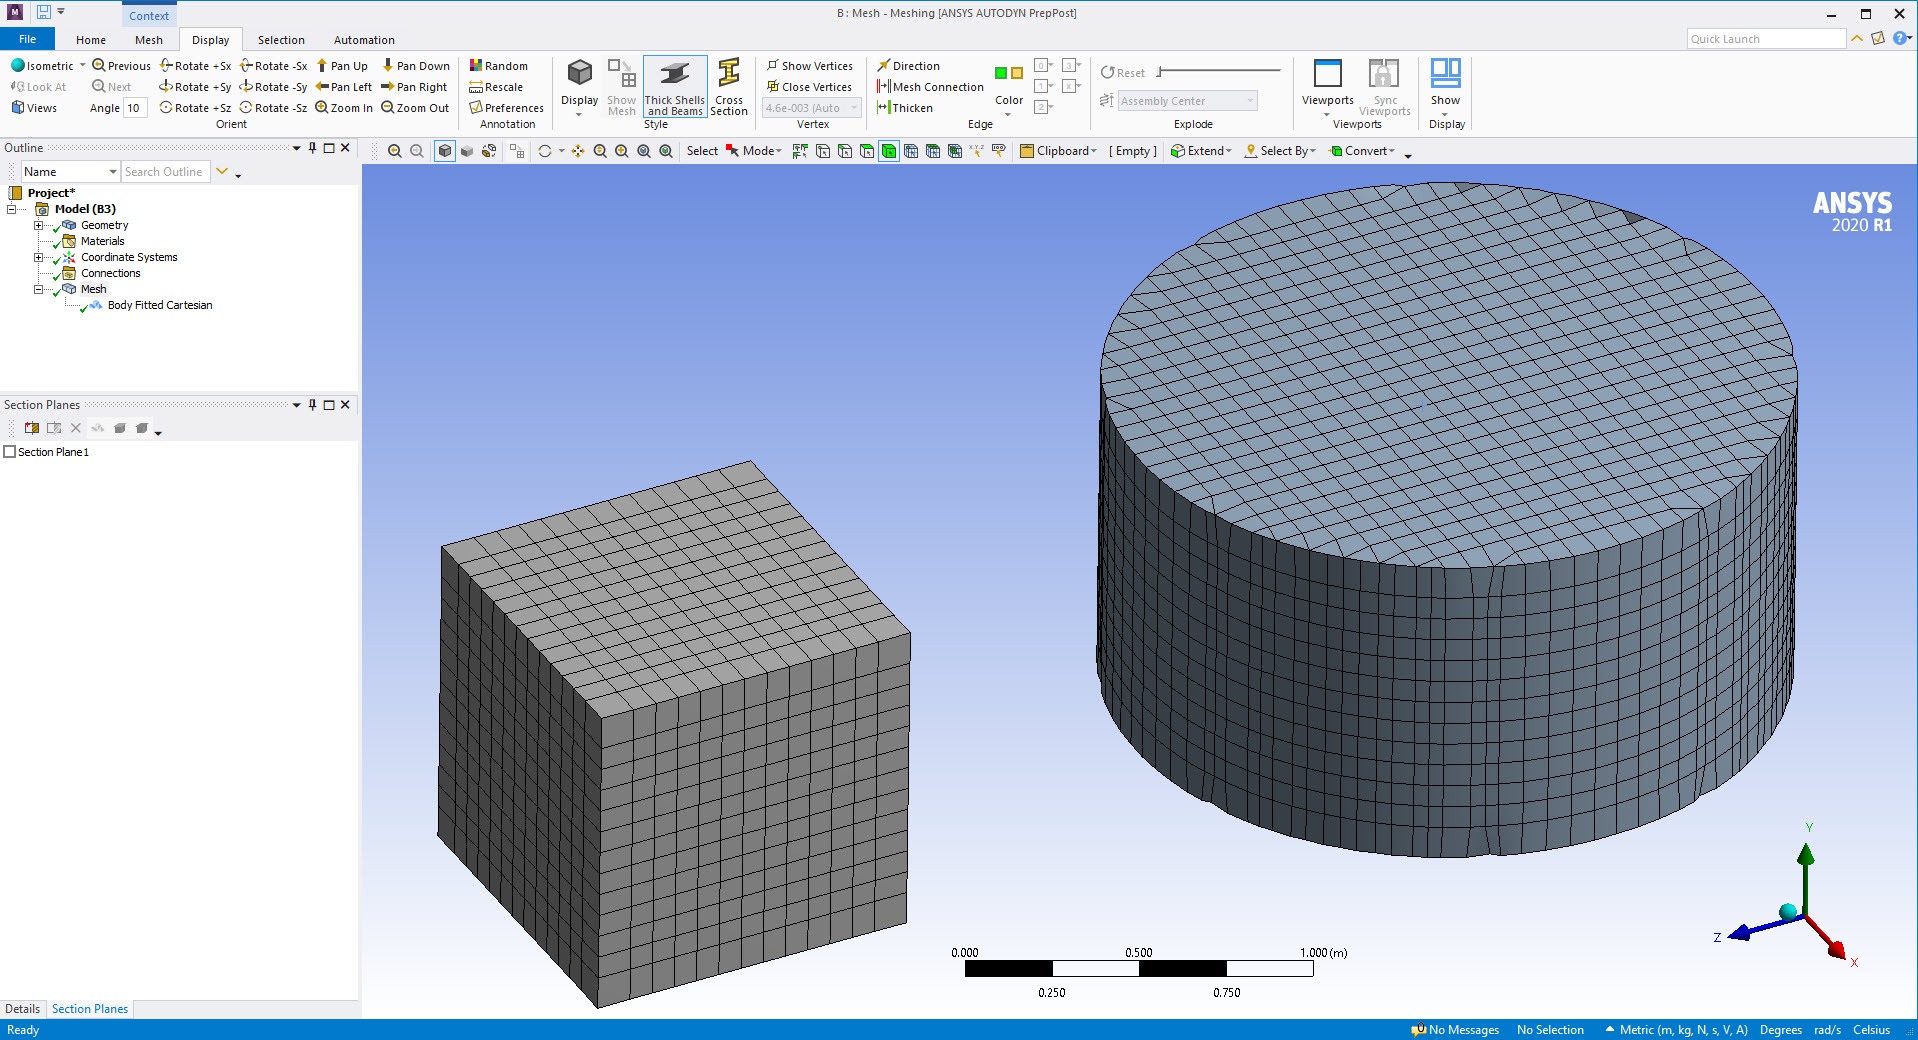Click the Random annotation coloring icon

[500, 65]
